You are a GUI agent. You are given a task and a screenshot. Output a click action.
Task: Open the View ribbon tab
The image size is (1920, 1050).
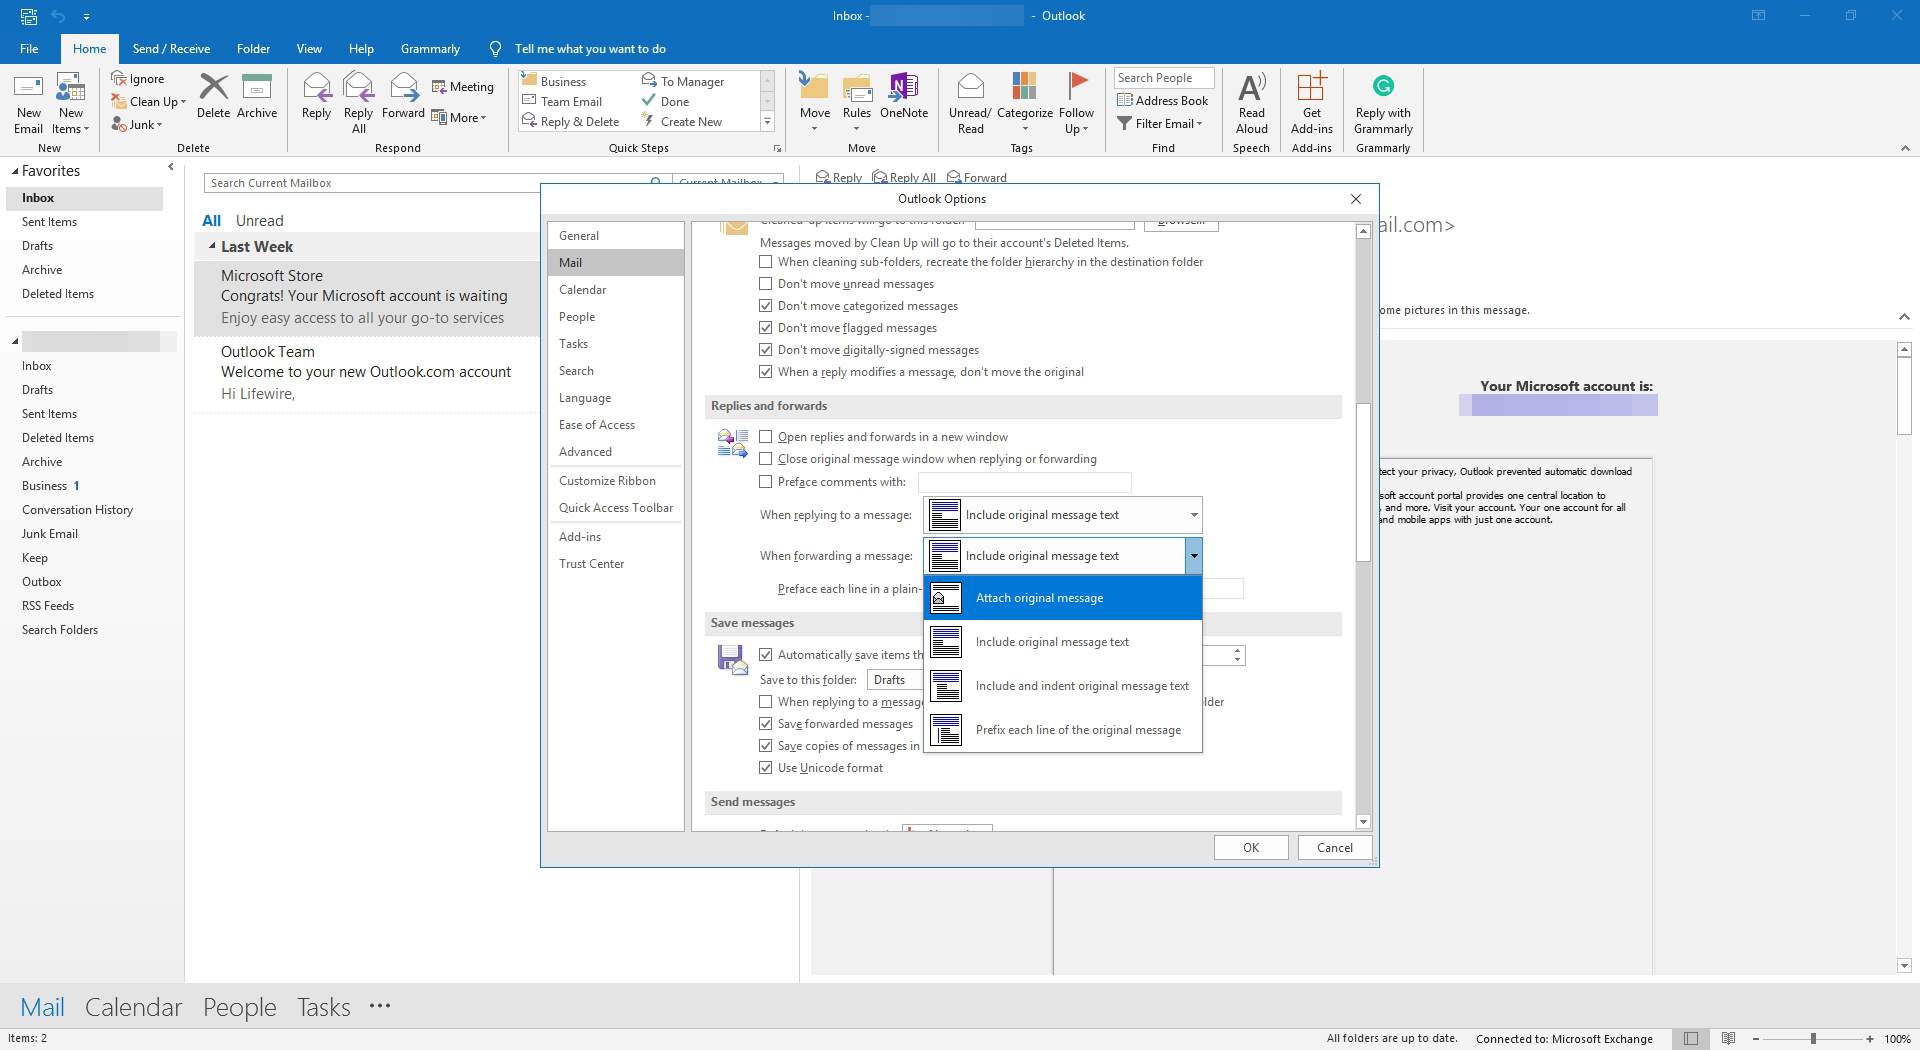click(309, 48)
